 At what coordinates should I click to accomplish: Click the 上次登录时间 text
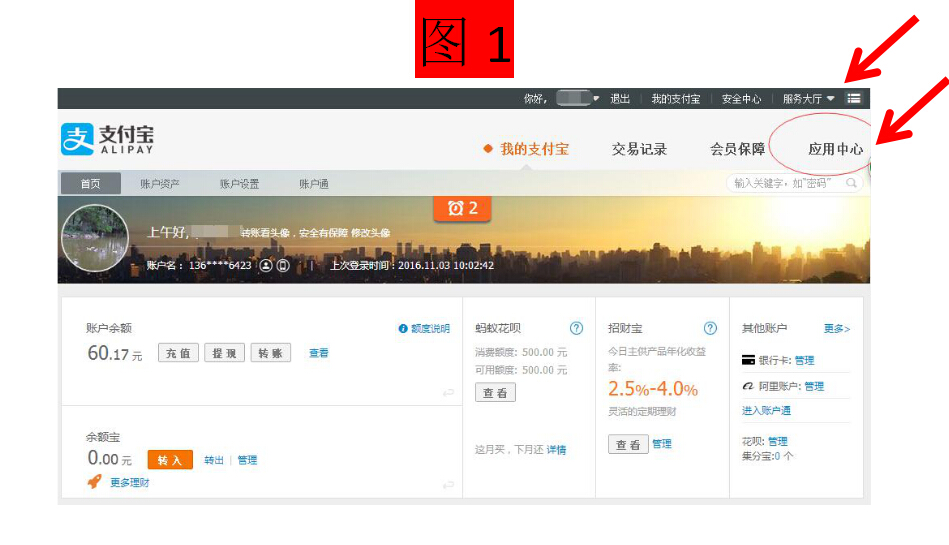(412, 265)
